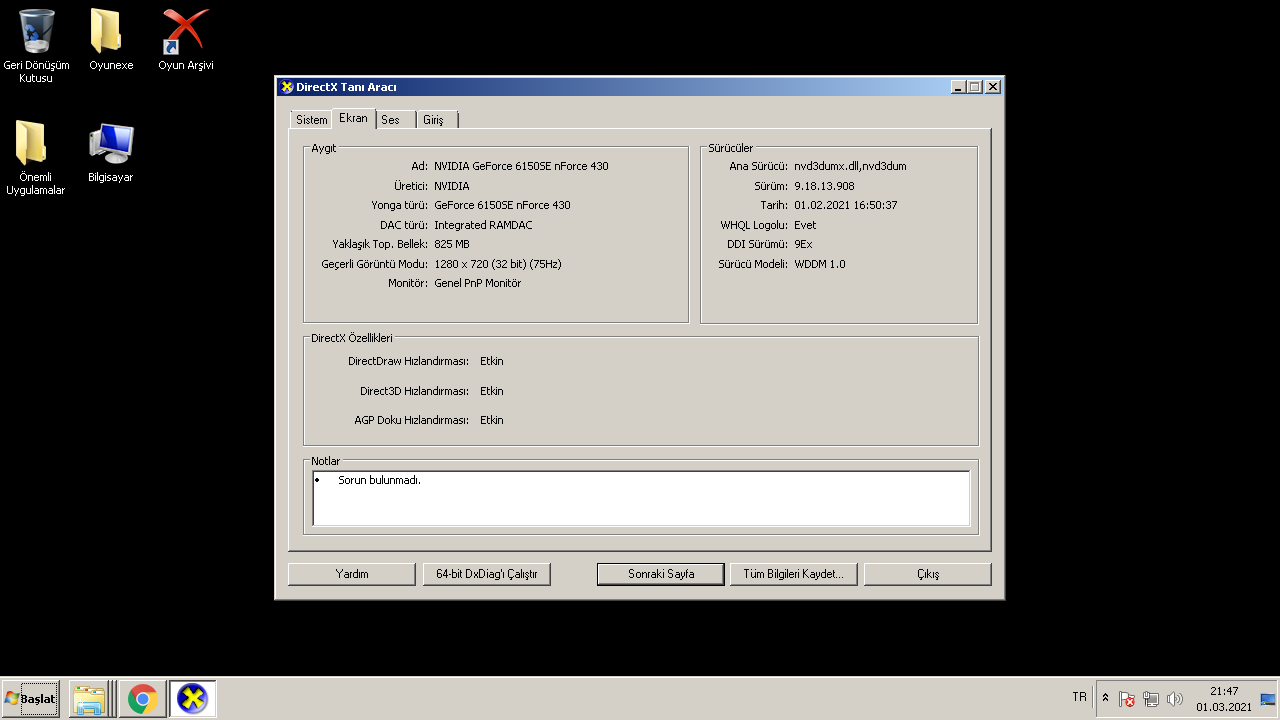The width and height of the screenshot is (1280, 720).
Task: Launch Google Chrome from the taskbar
Action: point(142,699)
